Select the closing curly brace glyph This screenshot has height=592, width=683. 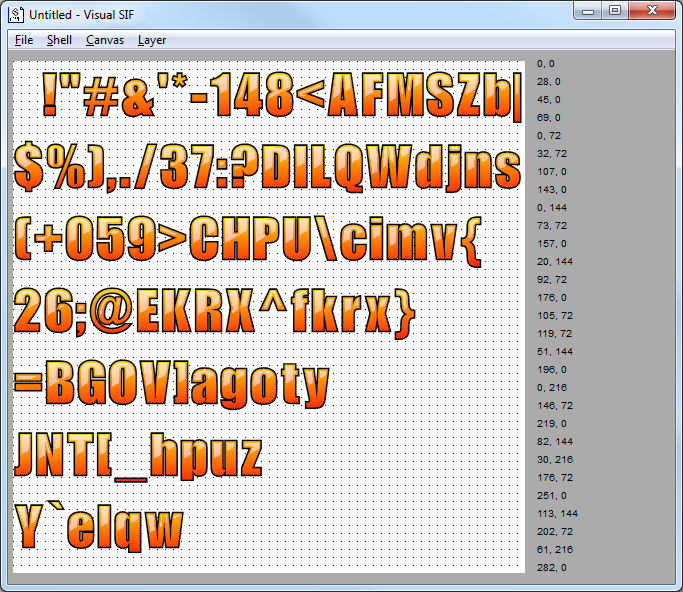click(401, 314)
